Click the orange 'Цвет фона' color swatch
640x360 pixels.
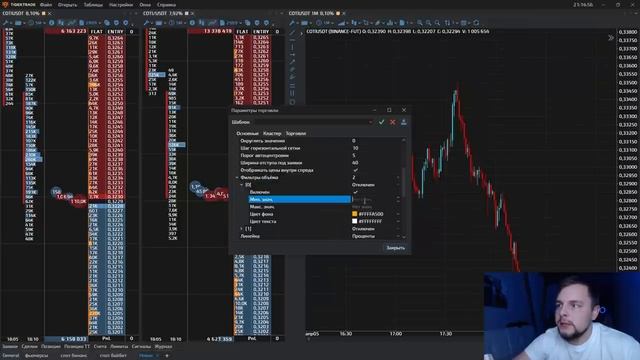[354, 214]
